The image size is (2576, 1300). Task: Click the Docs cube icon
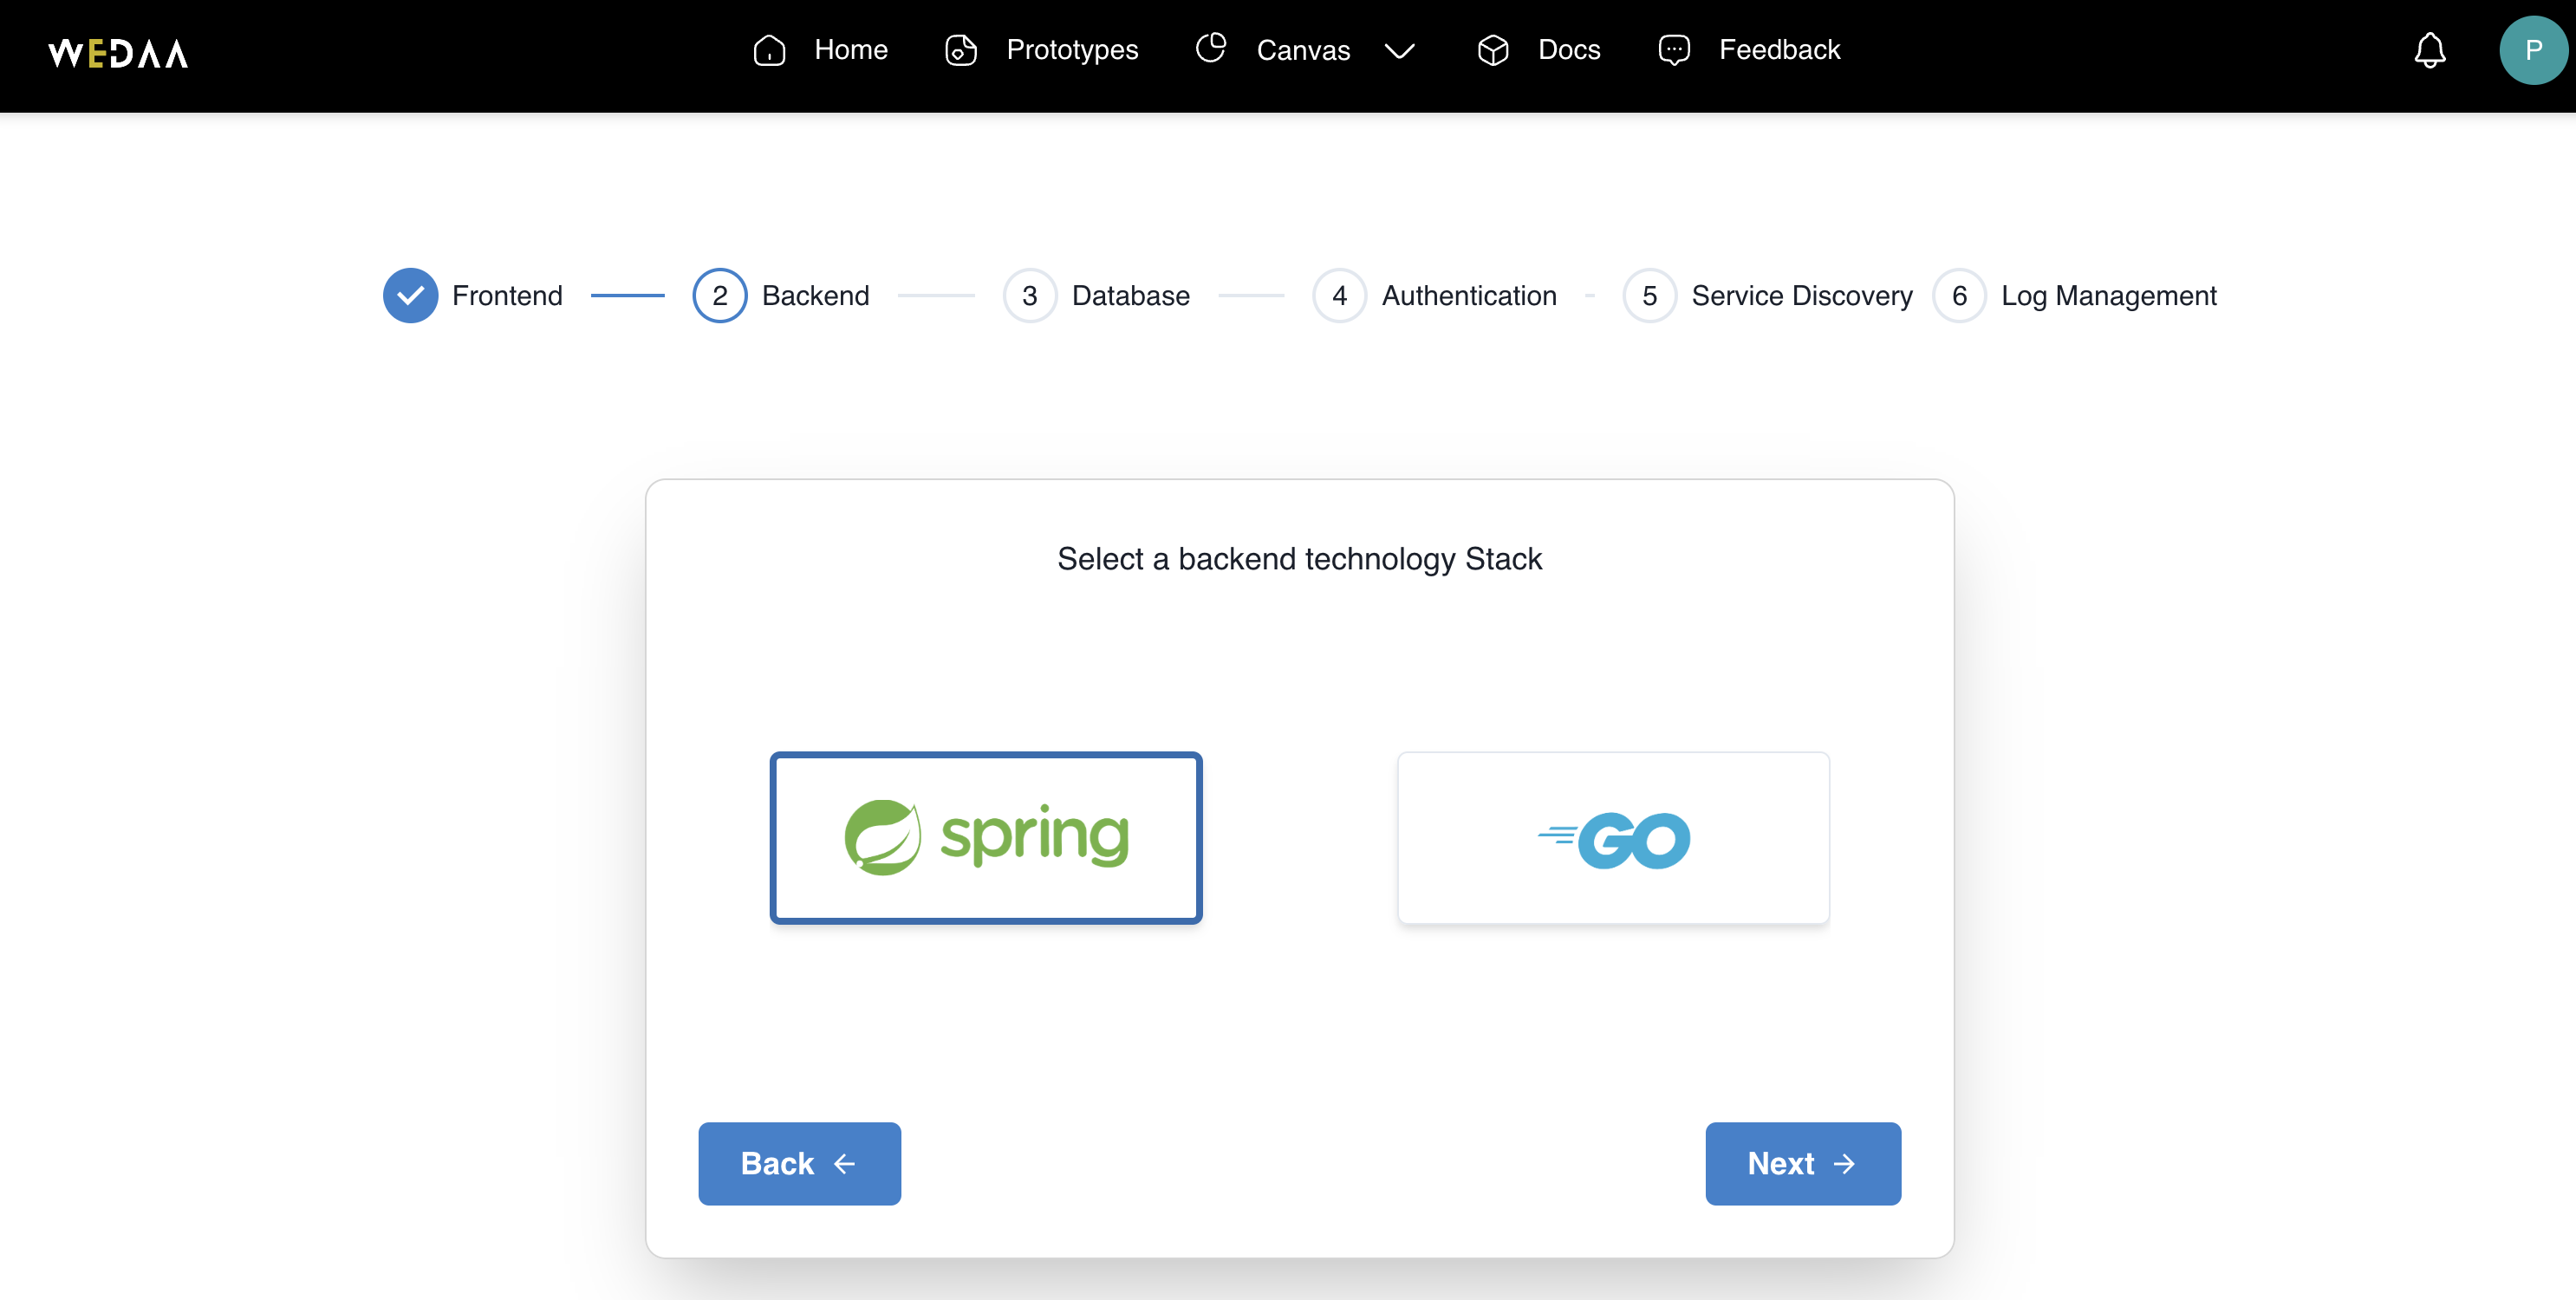click(1493, 50)
